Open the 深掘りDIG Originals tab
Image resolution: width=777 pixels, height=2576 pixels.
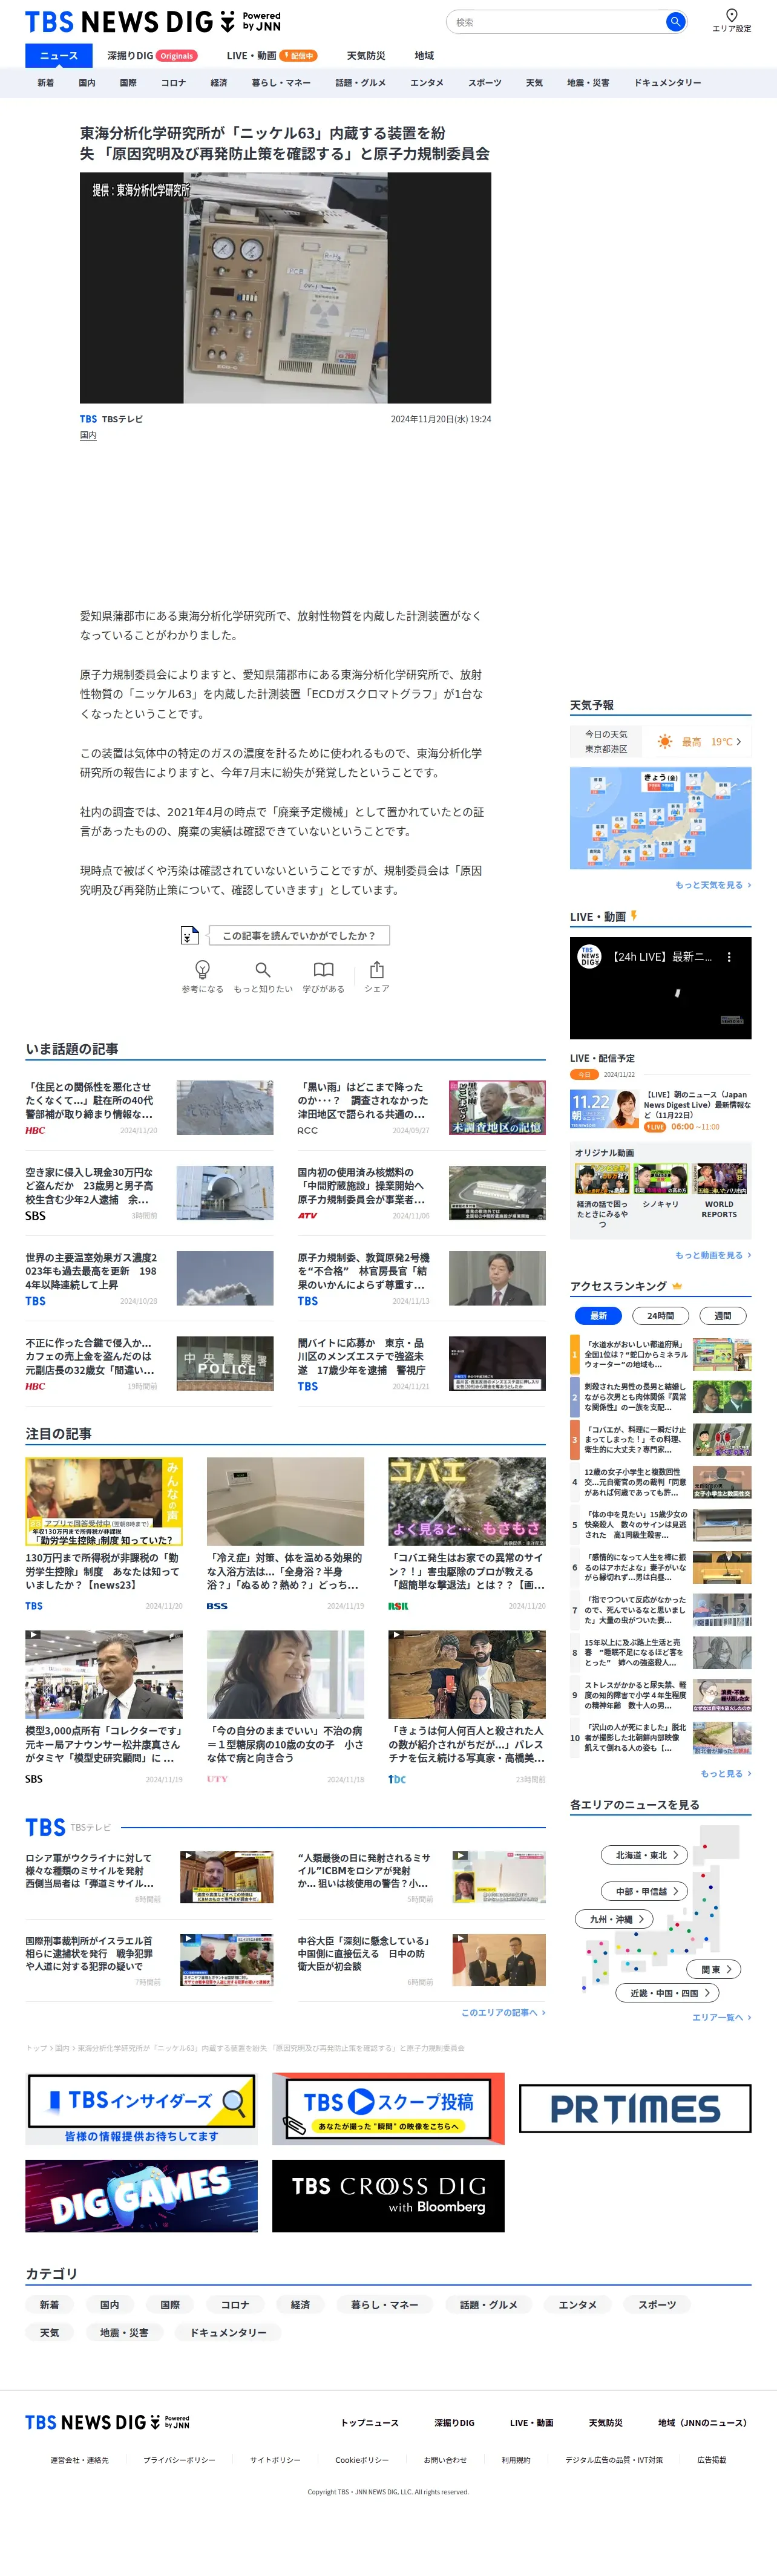pyautogui.click(x=152, y=56)
